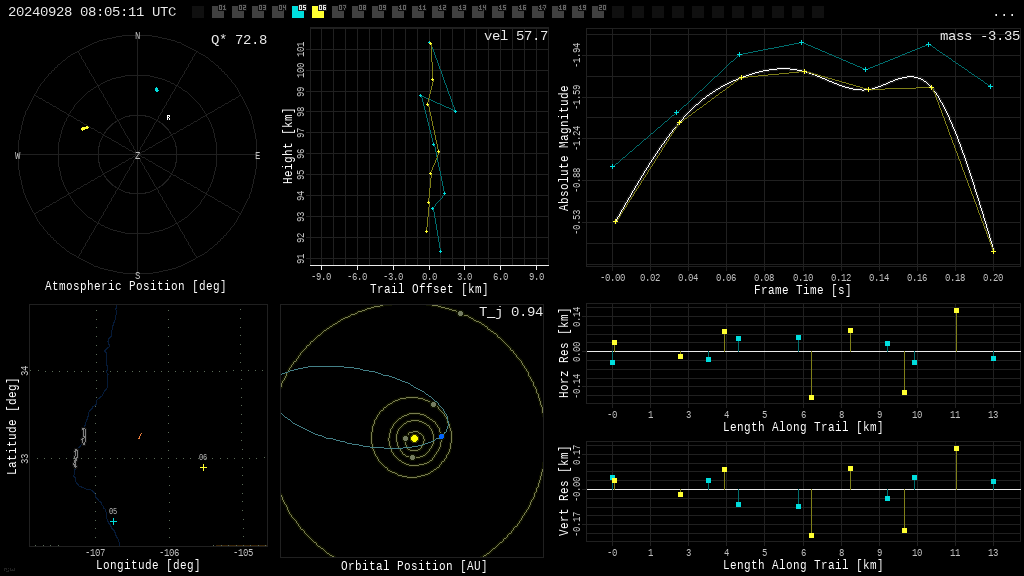Screen dimensions: 1024x576
Task: Select station 20 indicator in top bar
Action: coord(598,12)
